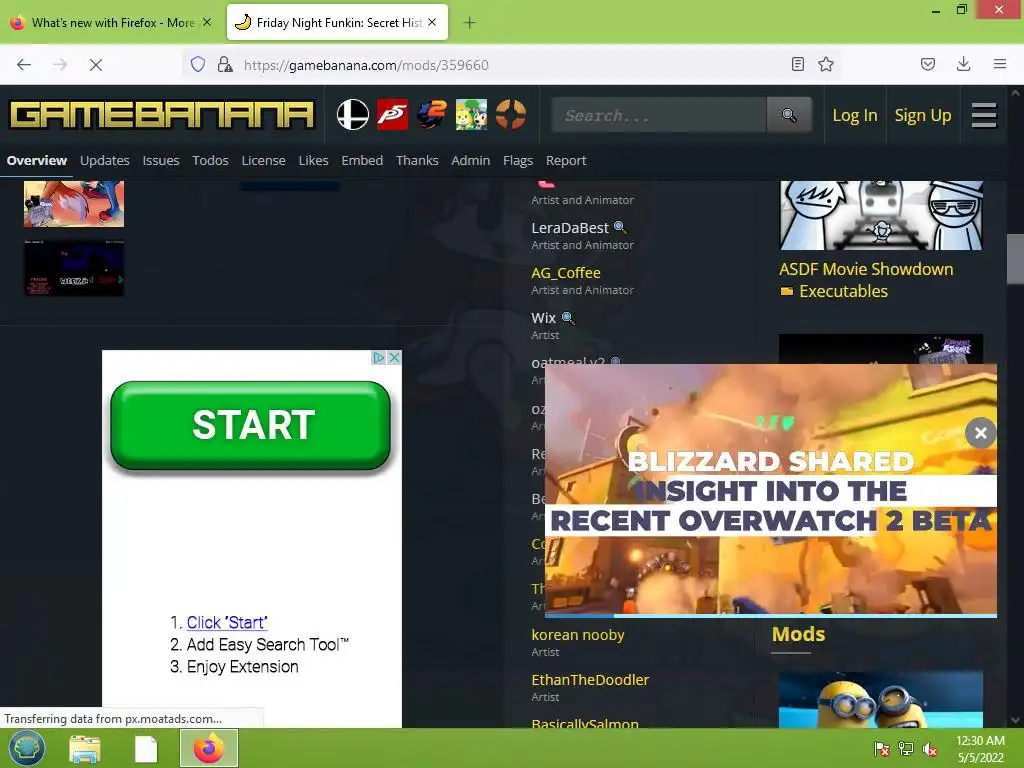Switch to Todos tab
The height and width of the screenshot is (768, 1024).
pyautogui.click(x=210, y=161)
